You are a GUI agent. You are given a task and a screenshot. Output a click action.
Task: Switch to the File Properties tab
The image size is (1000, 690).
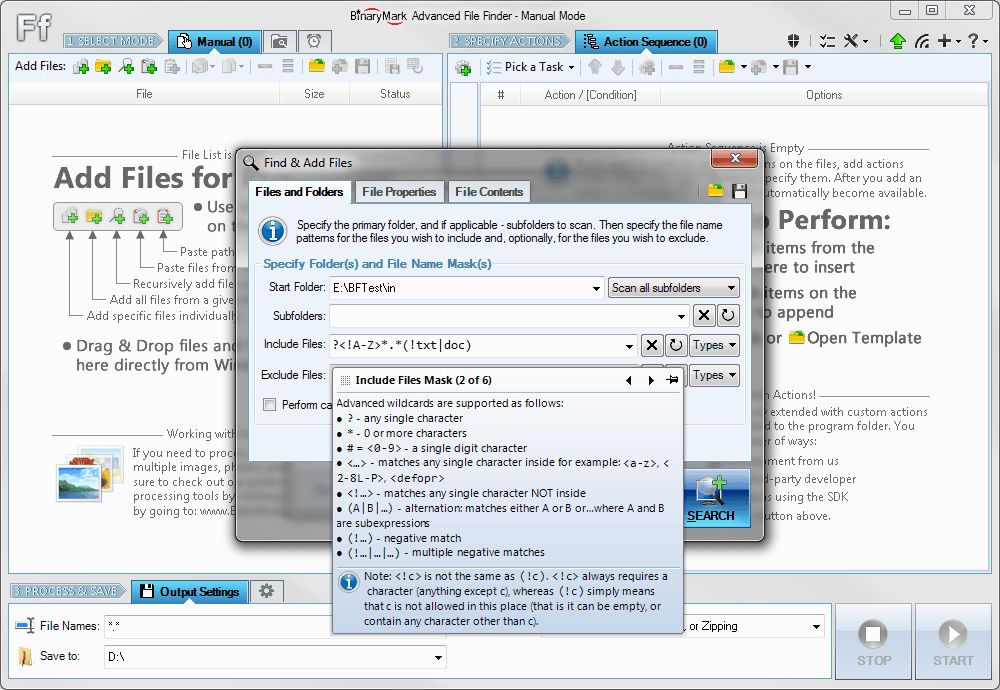pos(399,192)
